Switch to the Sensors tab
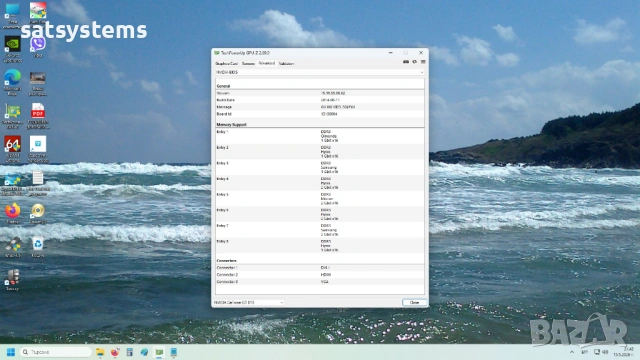640x360 pixels. [x=248, y=64]
